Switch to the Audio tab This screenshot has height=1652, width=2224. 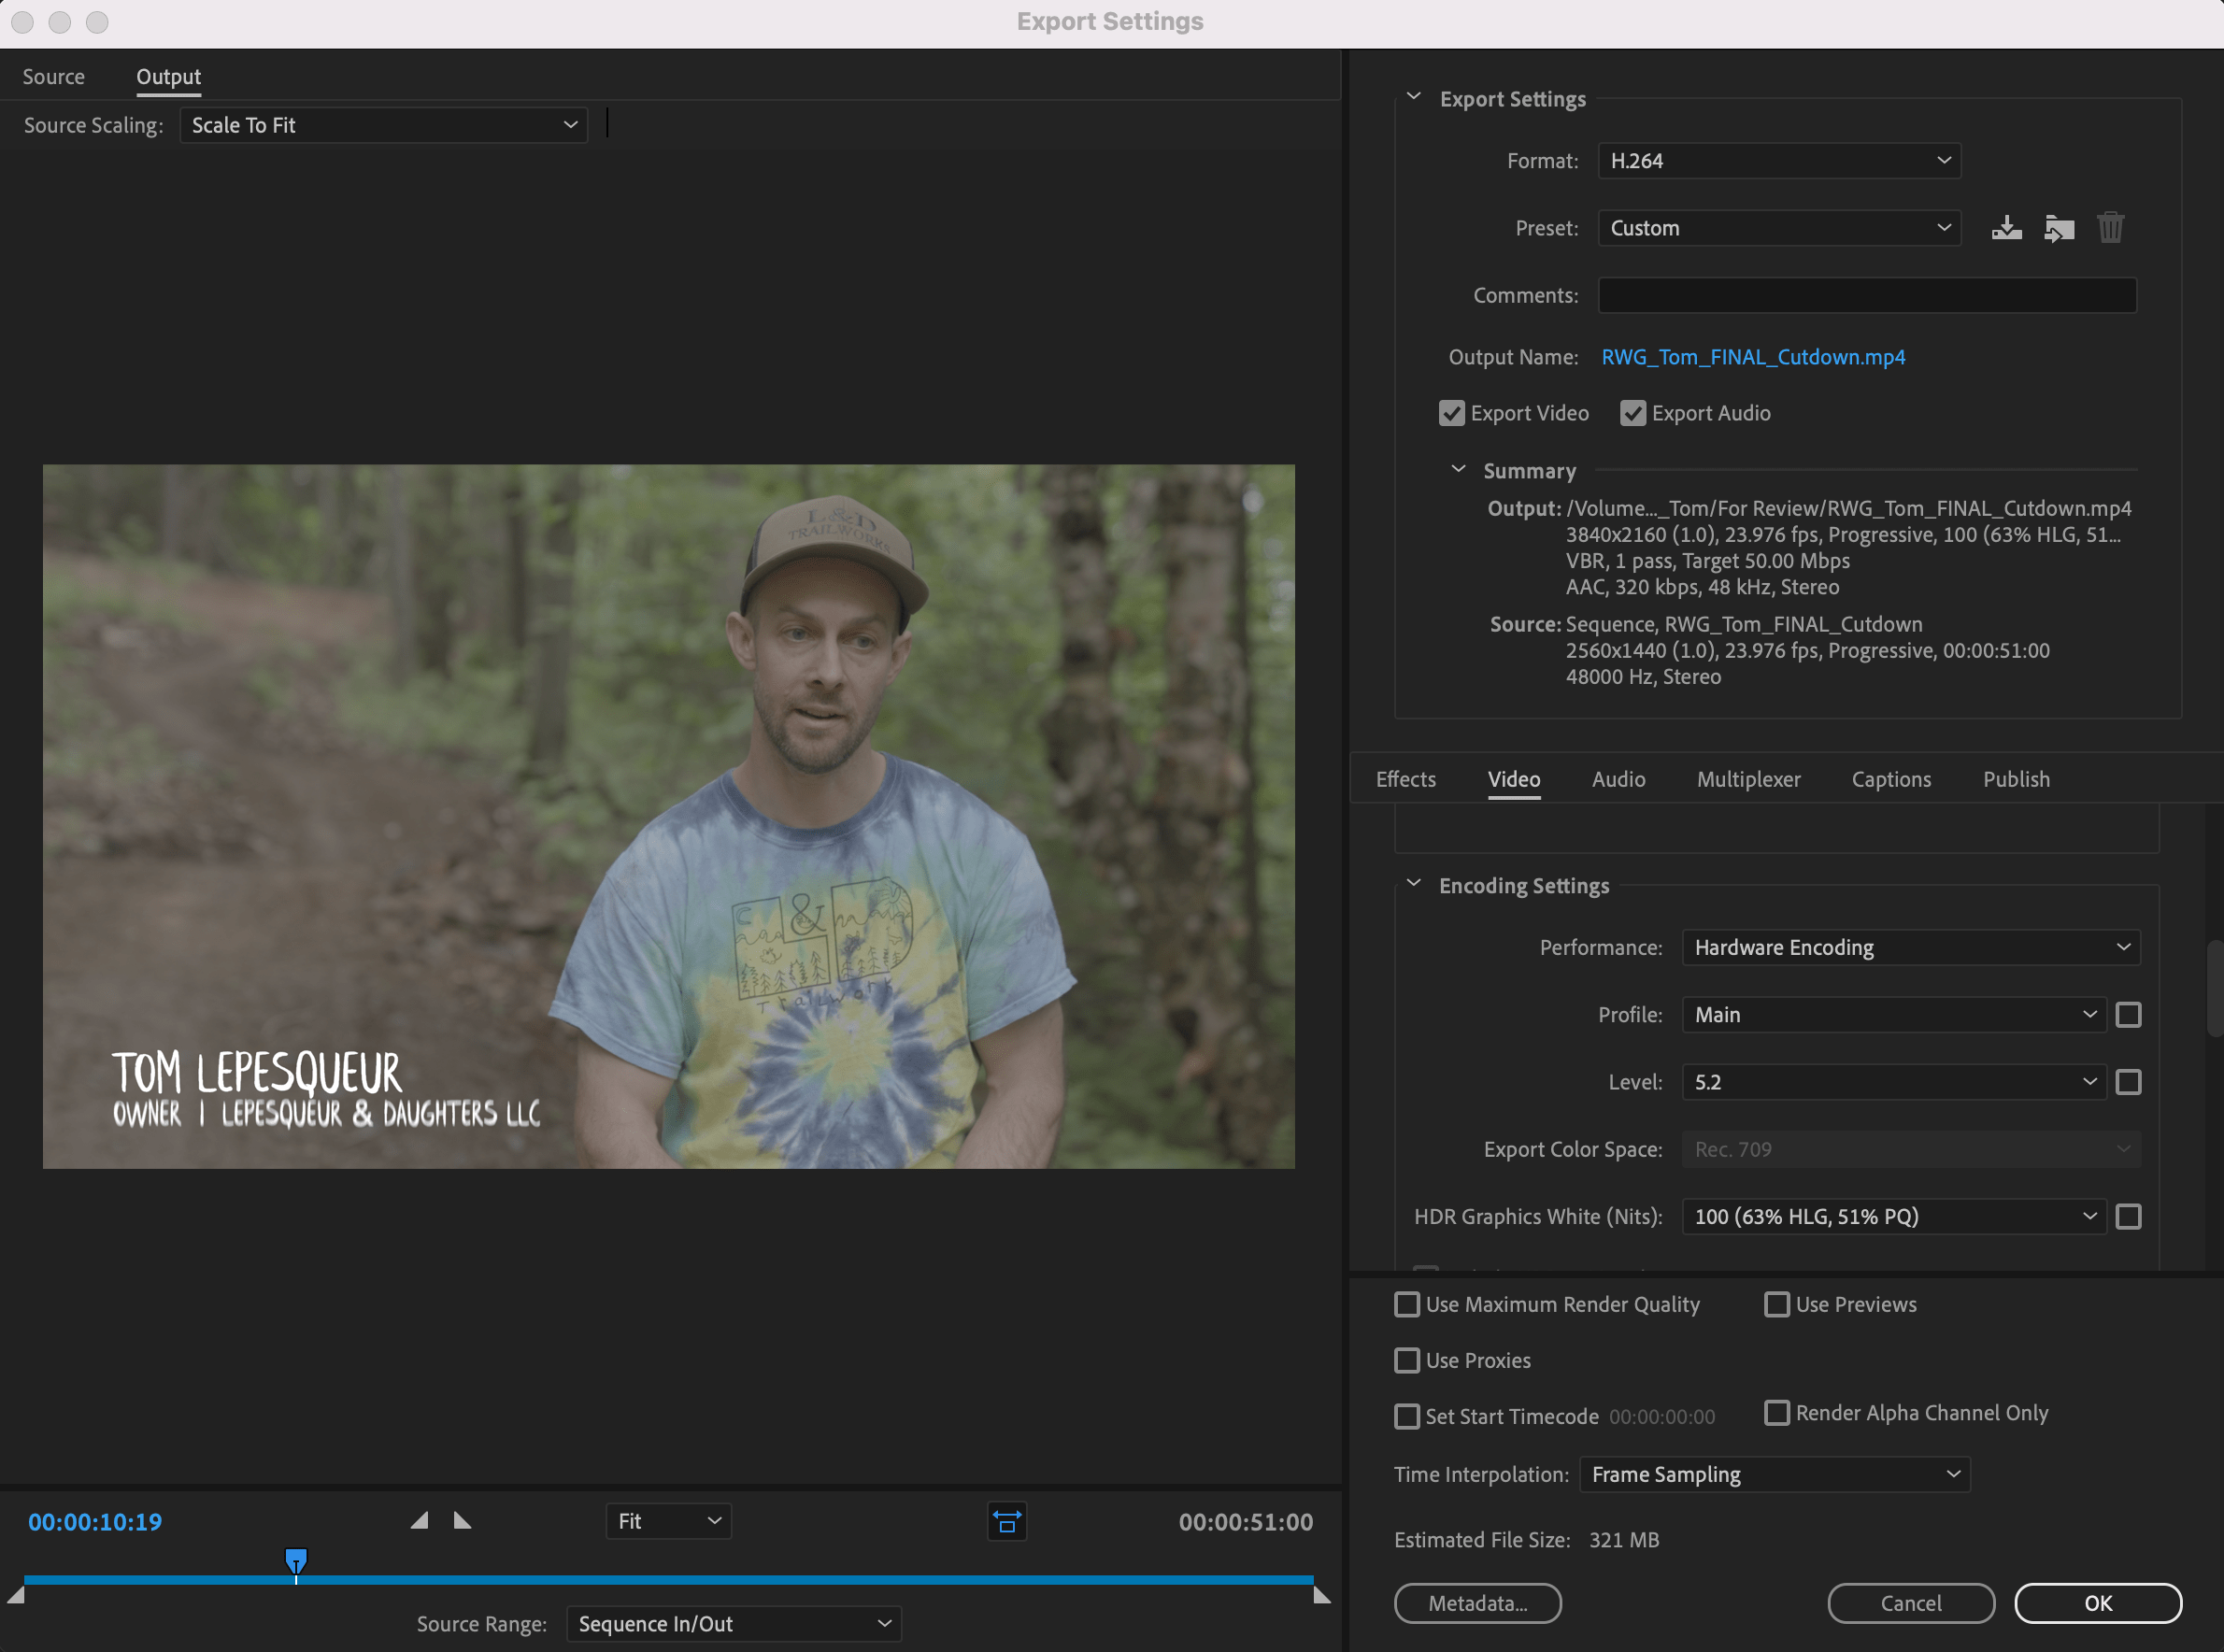click(1618, 779)
